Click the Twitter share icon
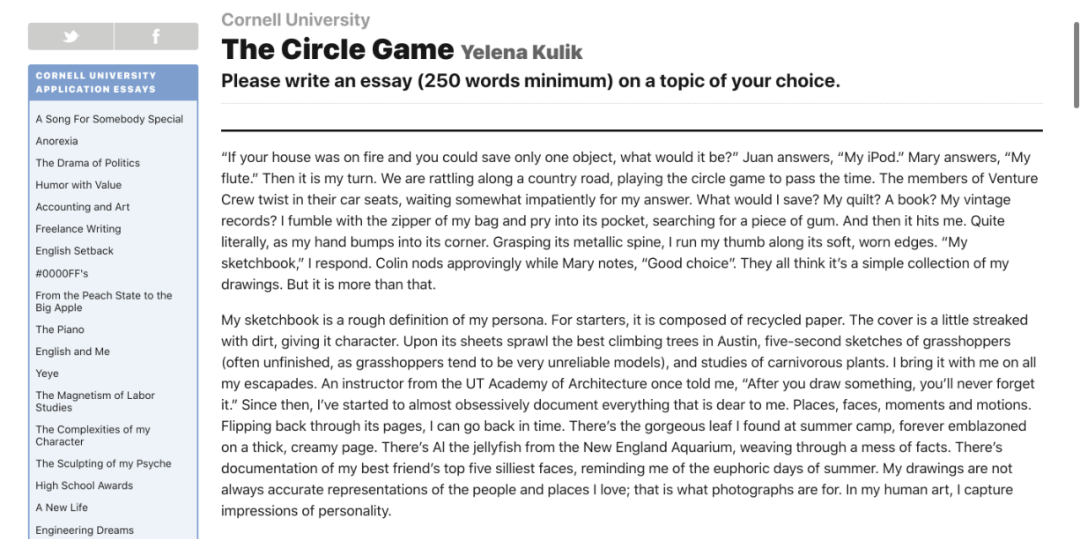 click(70, 37)
